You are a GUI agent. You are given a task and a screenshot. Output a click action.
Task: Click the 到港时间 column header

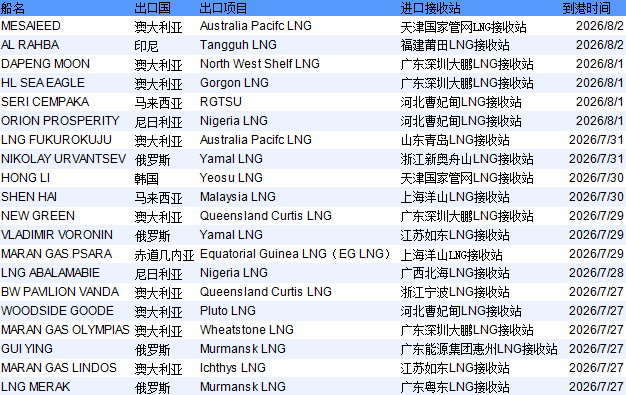click(586, 8)
